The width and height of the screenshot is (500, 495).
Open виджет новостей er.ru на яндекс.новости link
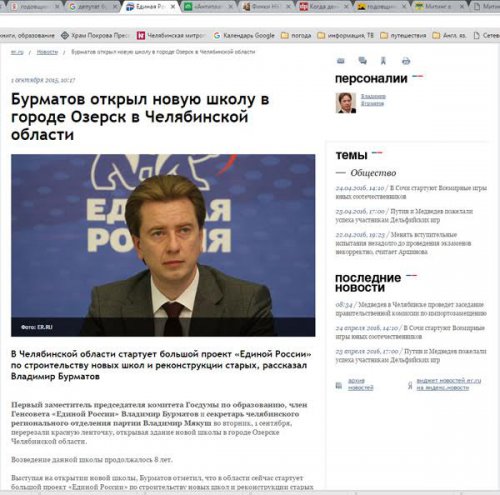(449, 384)
